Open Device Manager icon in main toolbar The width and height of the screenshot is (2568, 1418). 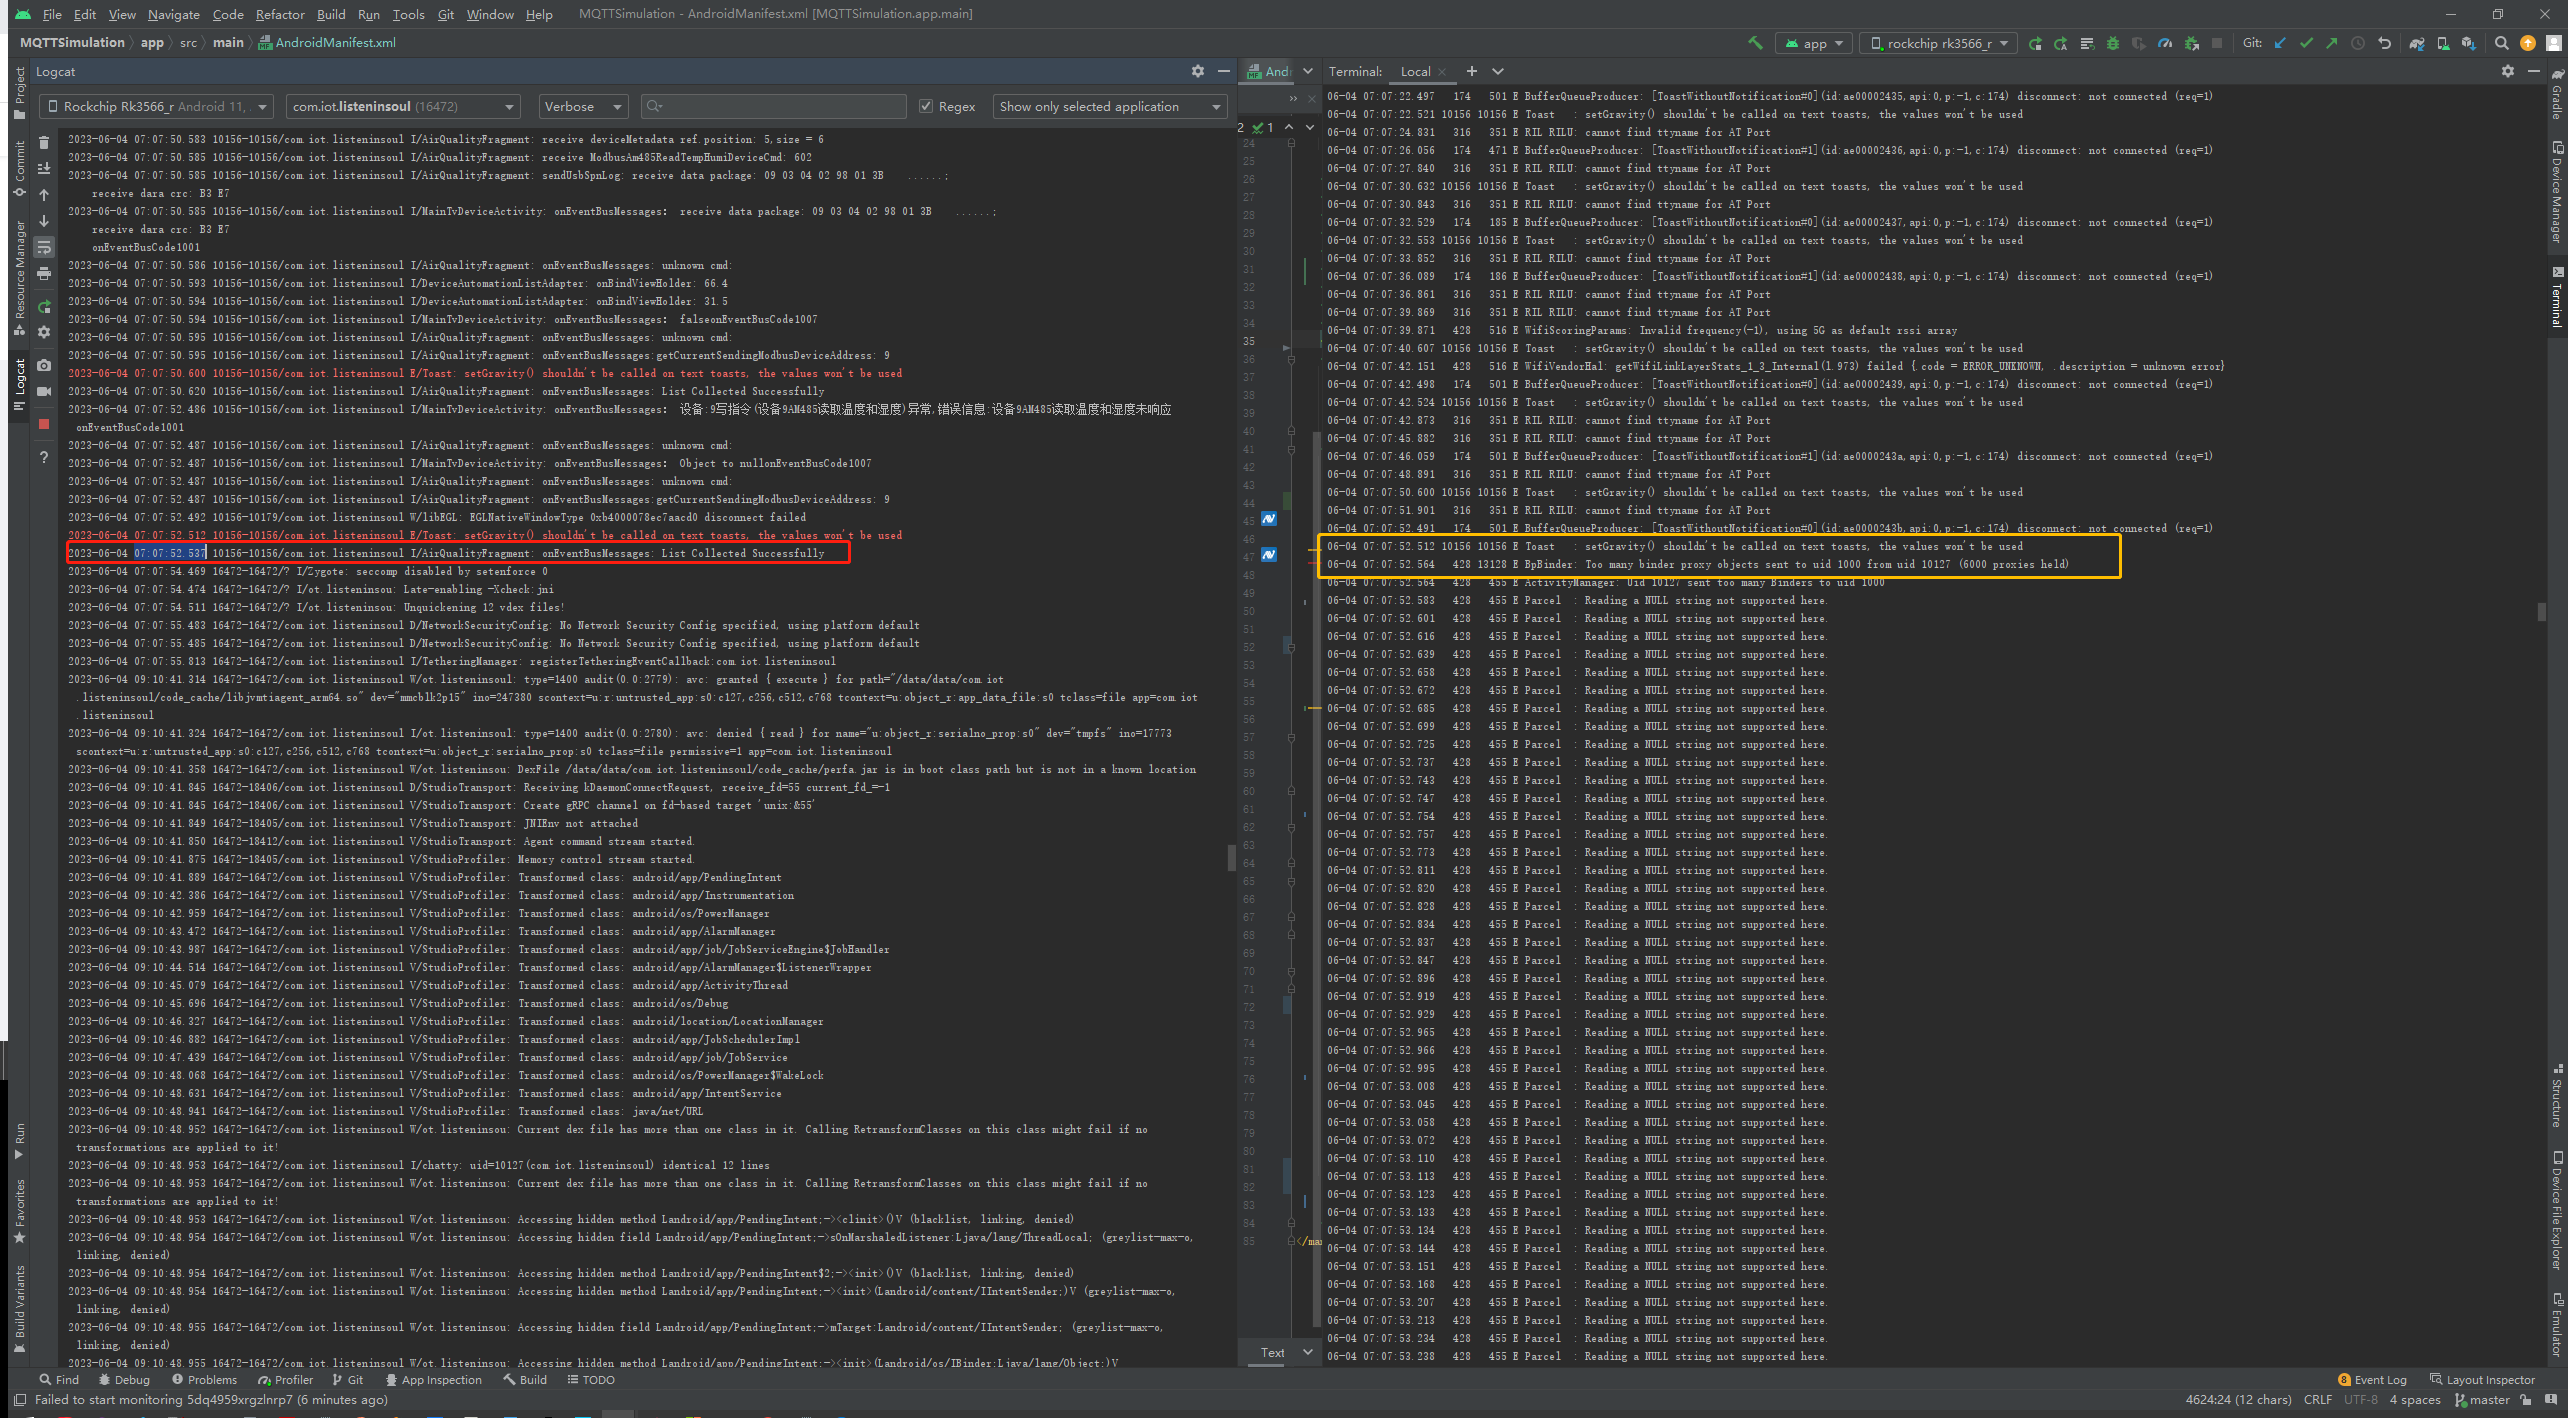(2443, 43)
